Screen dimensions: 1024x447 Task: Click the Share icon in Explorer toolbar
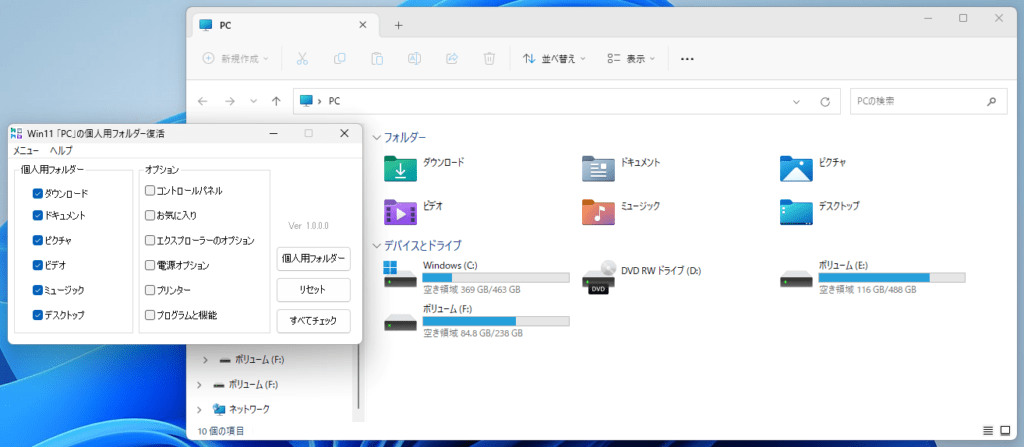pyautogui.click(x=451, y=59)
